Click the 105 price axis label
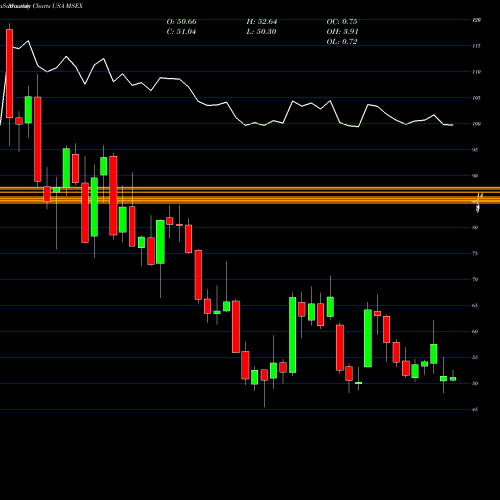Screen dimensions: 500x500 [x=477, y=98]
